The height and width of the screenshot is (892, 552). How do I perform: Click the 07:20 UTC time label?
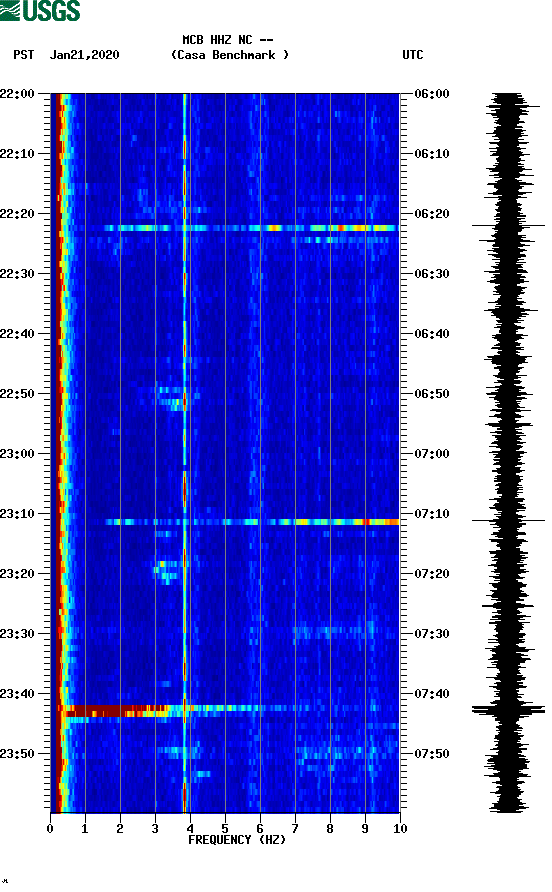(432, 574)
